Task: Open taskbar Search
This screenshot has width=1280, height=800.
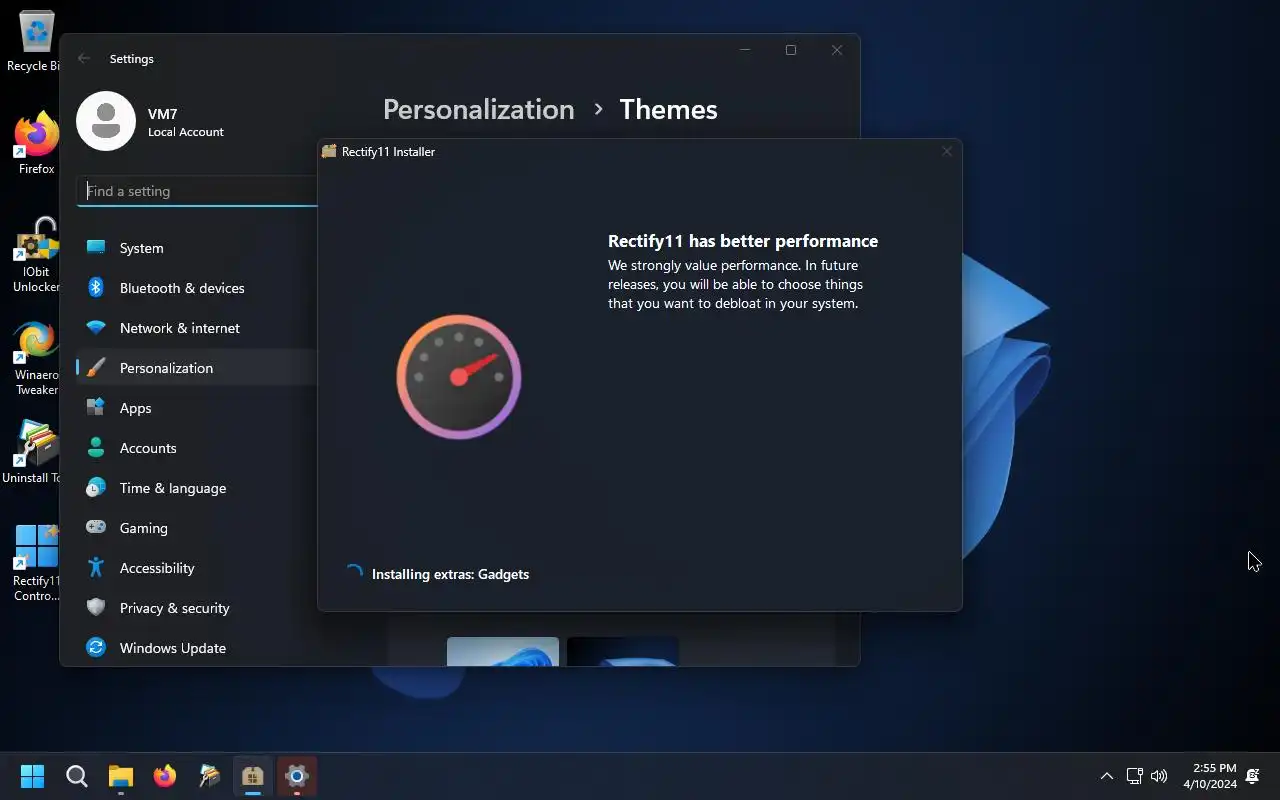Action: (x=77, y=776)
